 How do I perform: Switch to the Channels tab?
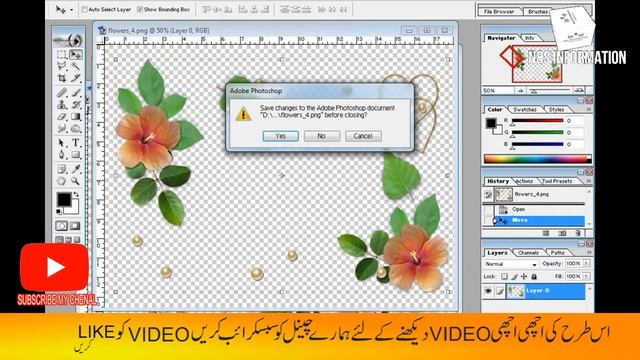(528, 253)
